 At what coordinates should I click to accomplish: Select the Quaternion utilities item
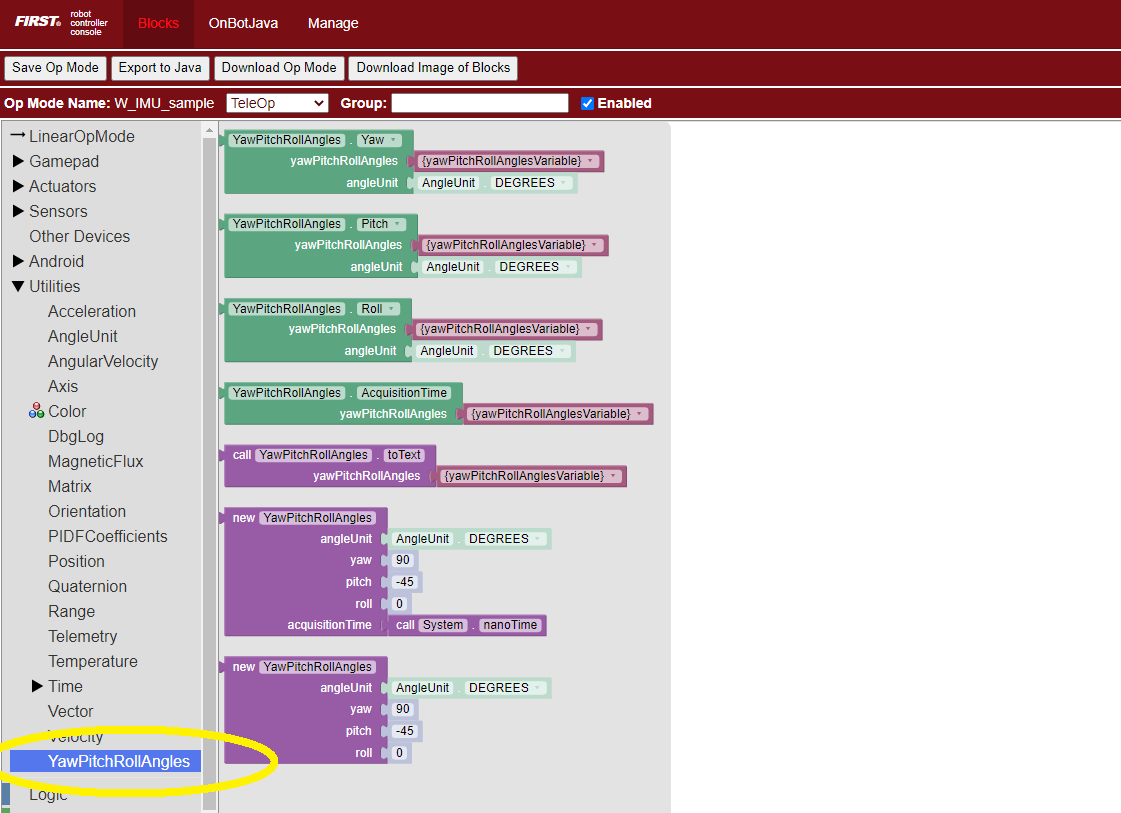[87, 586]
